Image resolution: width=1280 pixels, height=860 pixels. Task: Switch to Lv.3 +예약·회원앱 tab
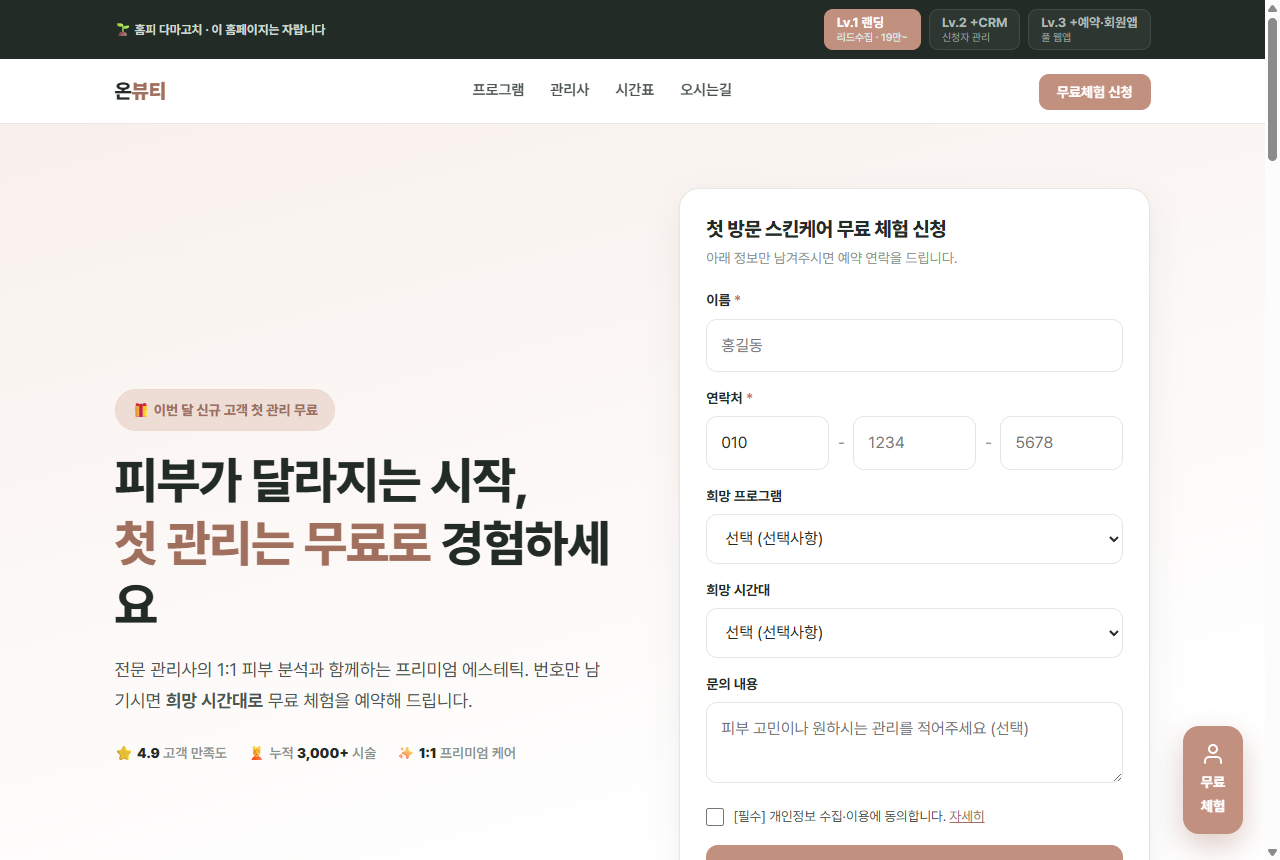pos(1089,30)
